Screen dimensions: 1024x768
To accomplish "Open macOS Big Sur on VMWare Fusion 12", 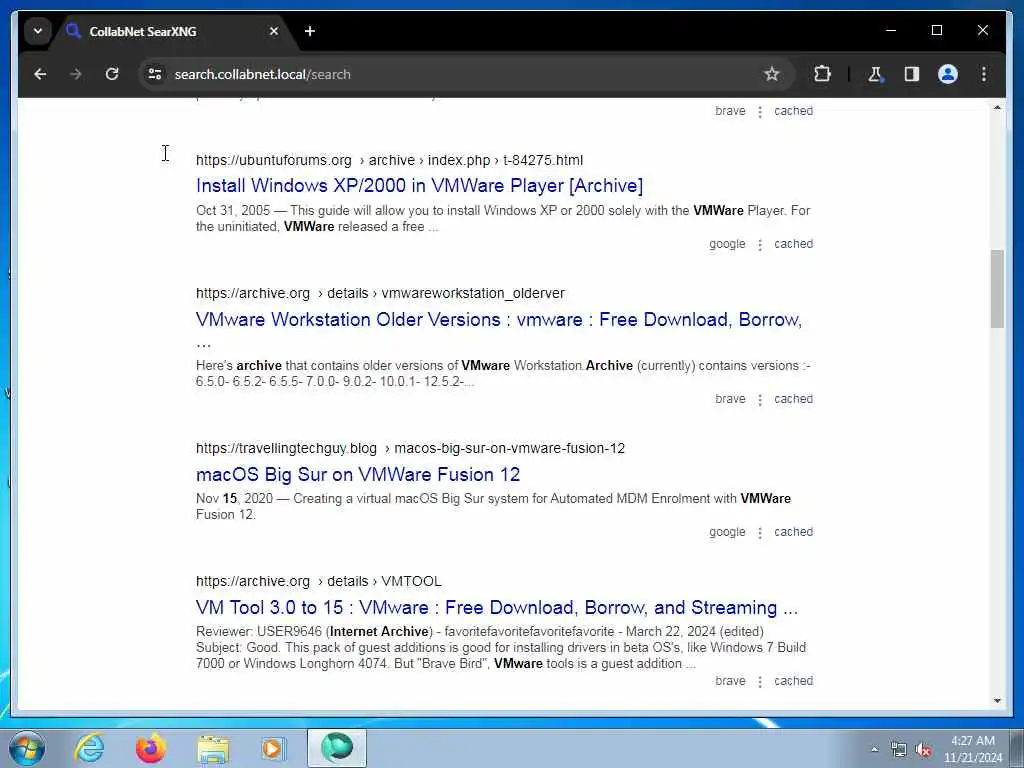I will (358, 474).
